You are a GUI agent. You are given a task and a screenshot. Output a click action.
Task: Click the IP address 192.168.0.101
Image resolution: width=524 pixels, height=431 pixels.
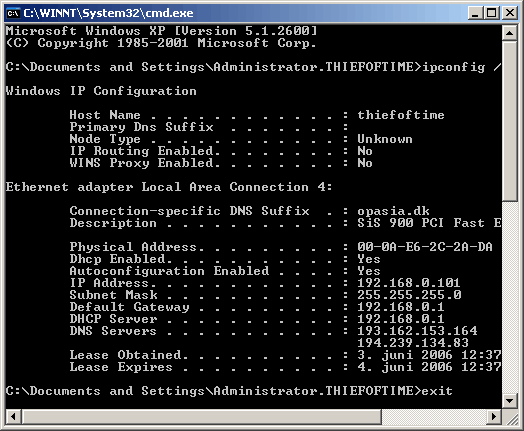click(409, 283)
